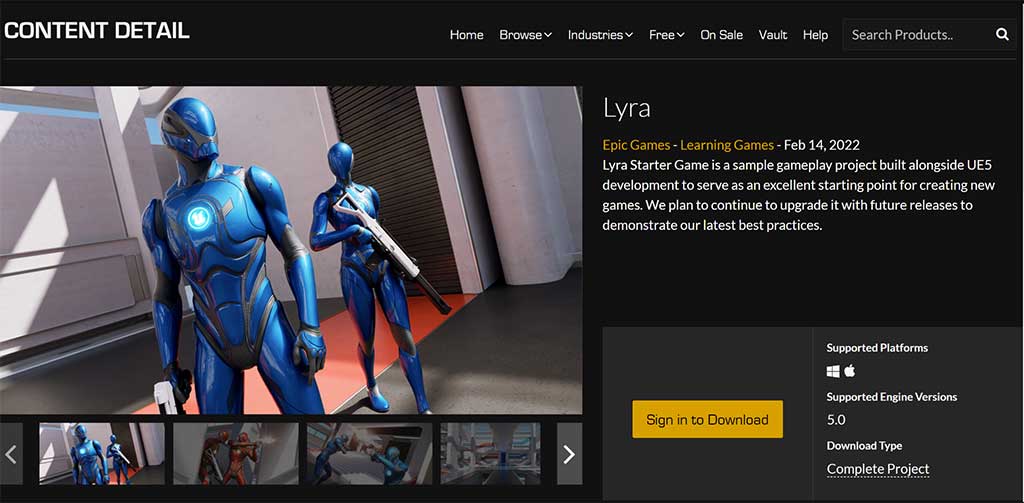Show previous thumbnails with left arrow
The height and width of the screenshot is (503, 1024).
[11, 454]
